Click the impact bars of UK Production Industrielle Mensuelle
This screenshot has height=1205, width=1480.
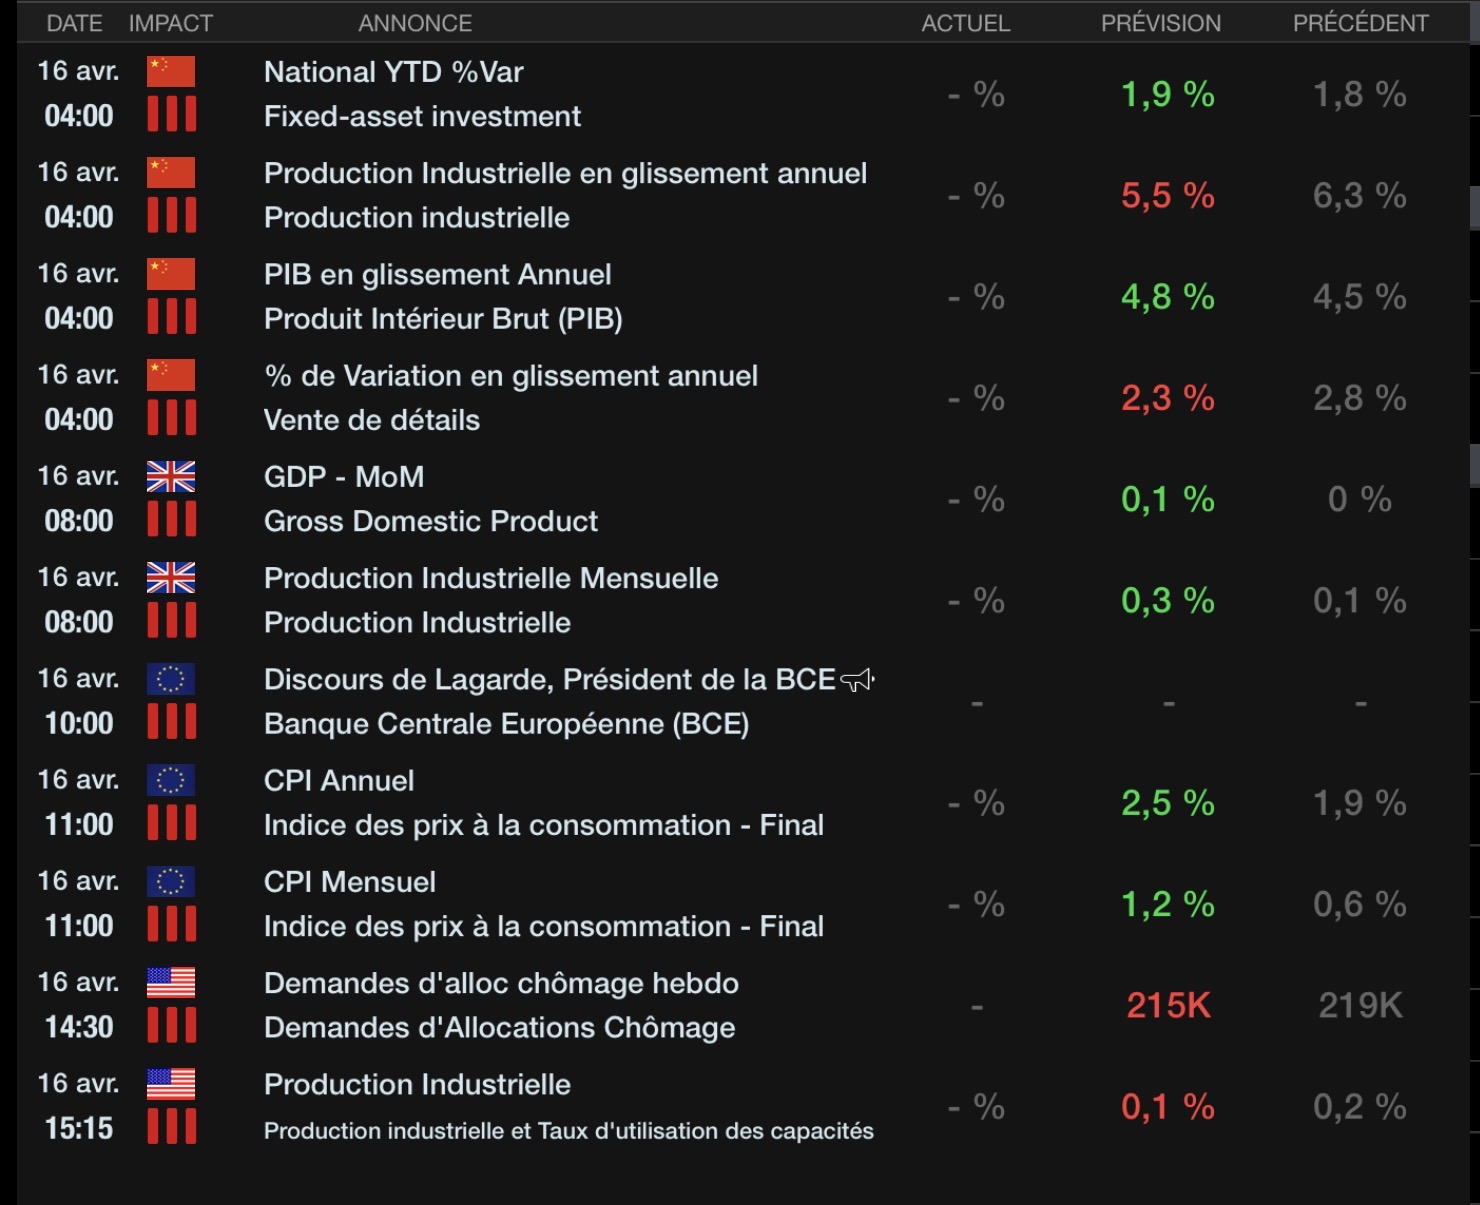tap(172, 620)
